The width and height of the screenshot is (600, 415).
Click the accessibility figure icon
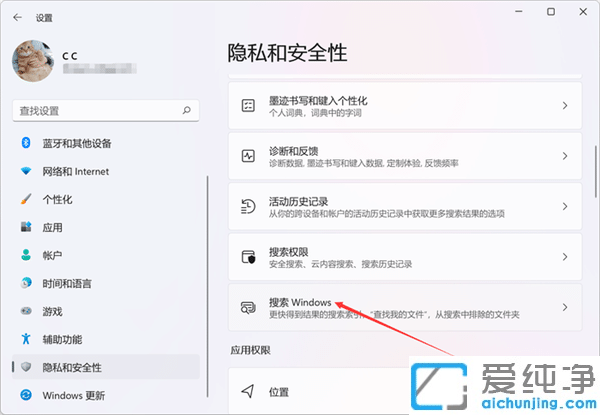[26, 339]
